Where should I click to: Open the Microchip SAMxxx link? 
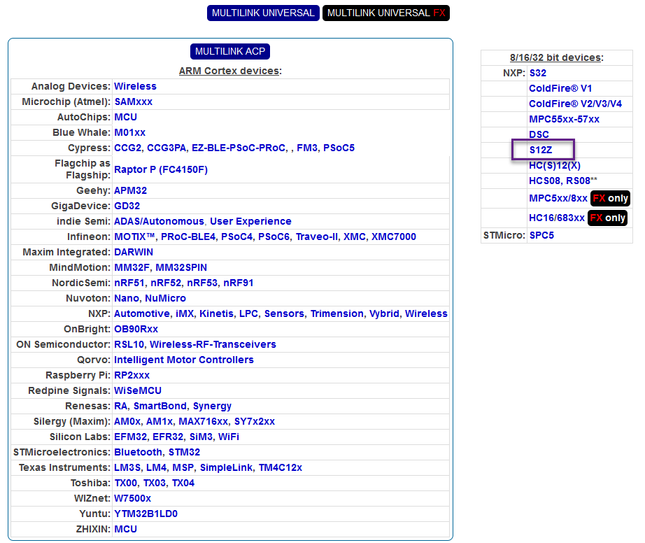(133, 102)
